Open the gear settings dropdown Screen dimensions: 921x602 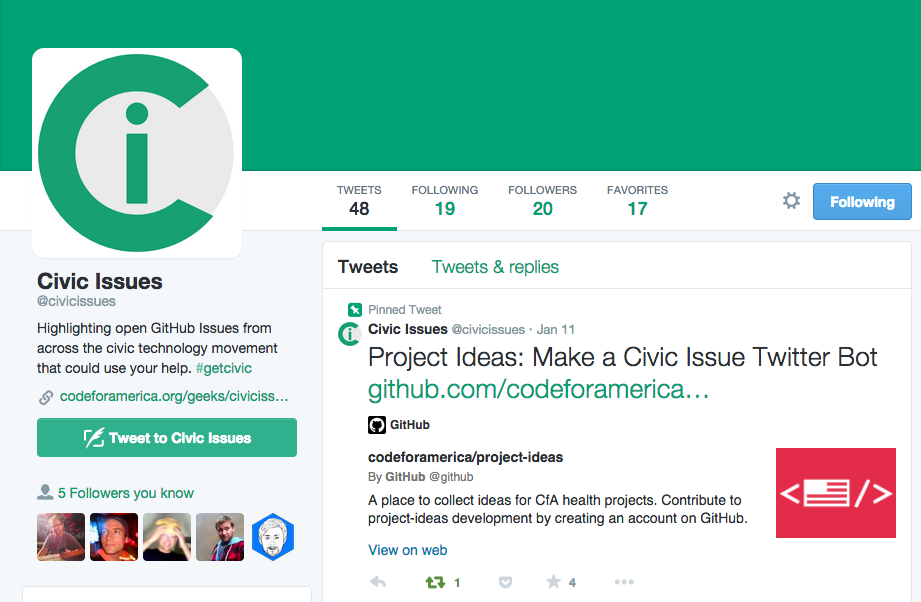click(791, 201)
